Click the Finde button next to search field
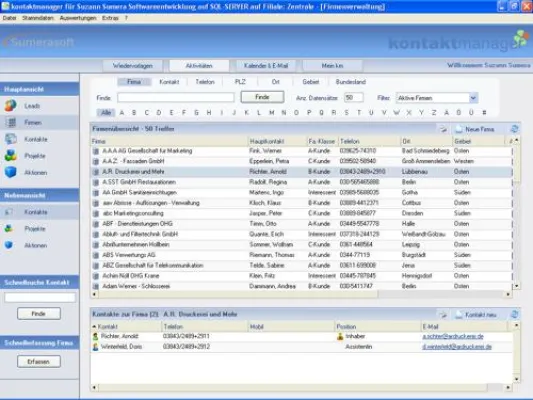 coord(262,97)
